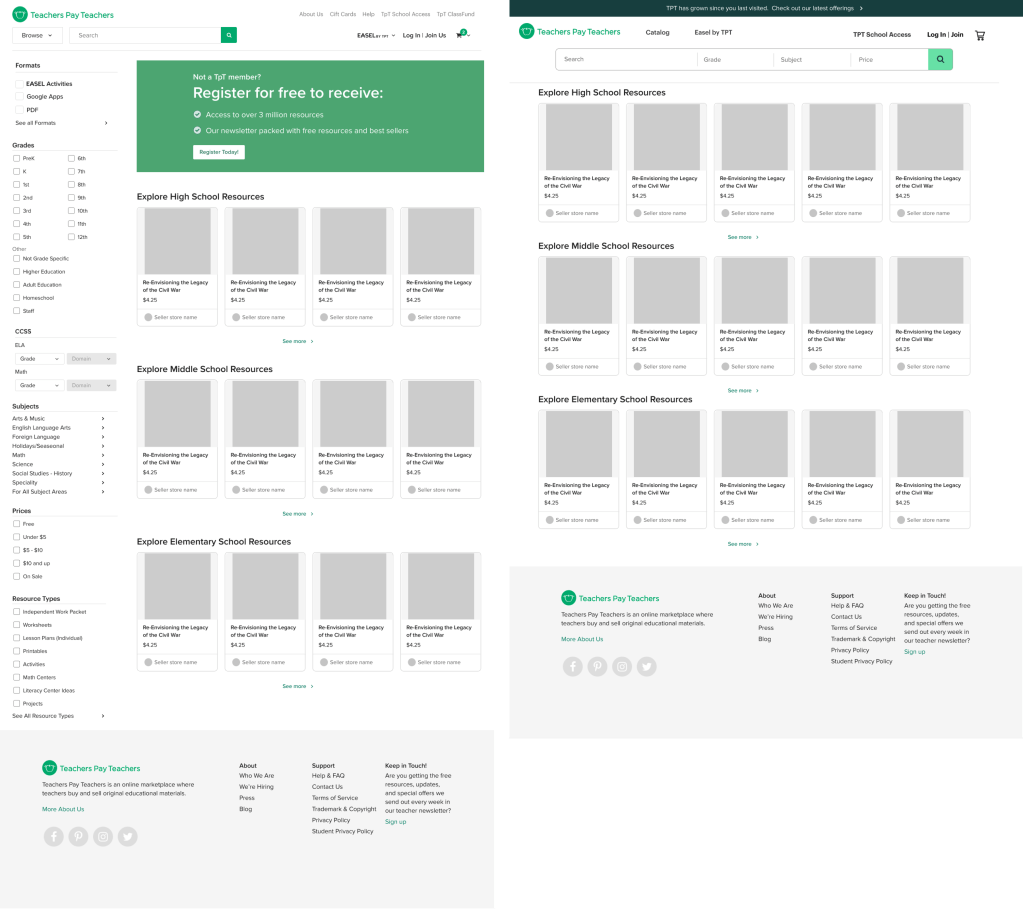This screenshot has height=911, width=1023.
Task: Open the Gift Cards link
Action: tap(342, 14)
